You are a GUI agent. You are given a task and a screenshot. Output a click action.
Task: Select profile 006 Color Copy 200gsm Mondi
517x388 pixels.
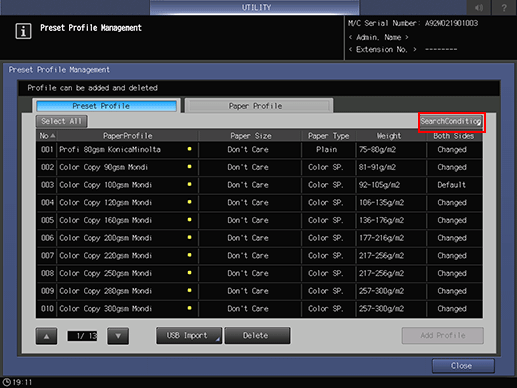[x=259, y=238]
